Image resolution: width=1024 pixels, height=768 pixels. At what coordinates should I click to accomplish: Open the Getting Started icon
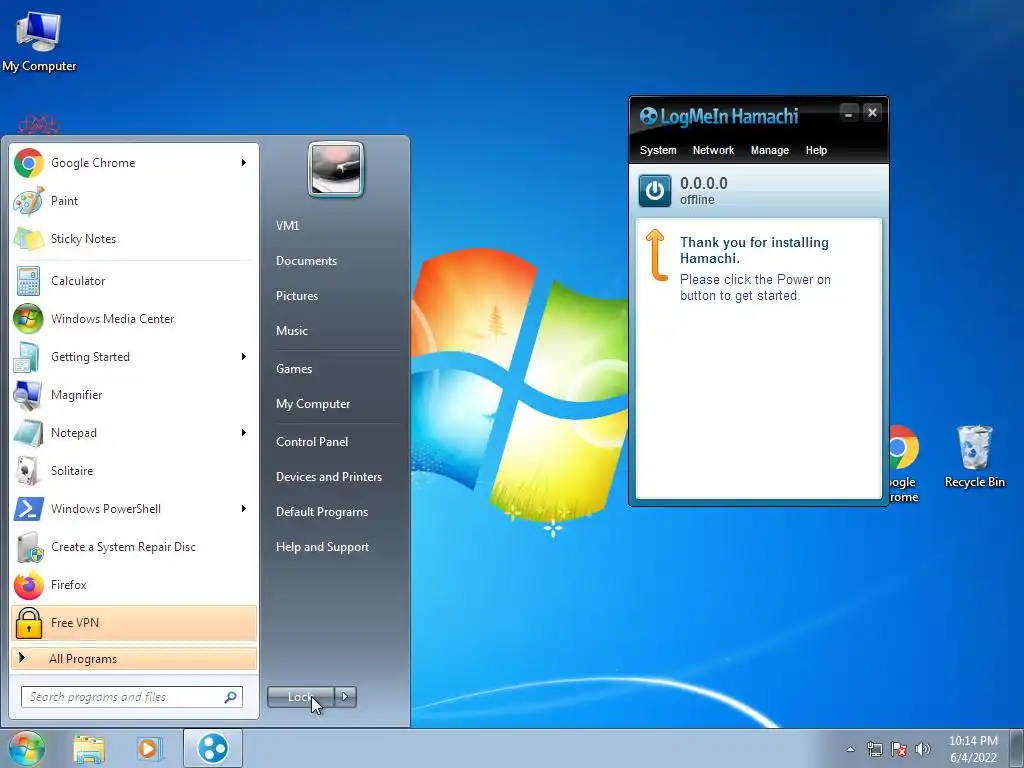pos(29,357)
